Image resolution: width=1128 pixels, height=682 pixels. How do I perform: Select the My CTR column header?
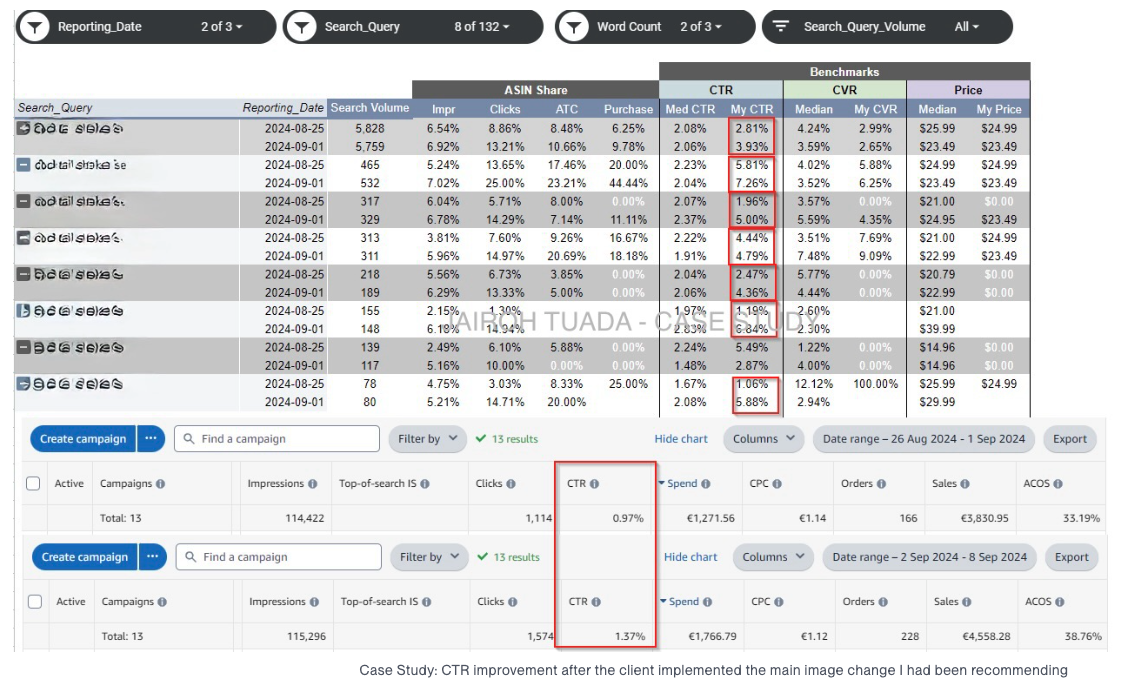click(x=752, y=109)
